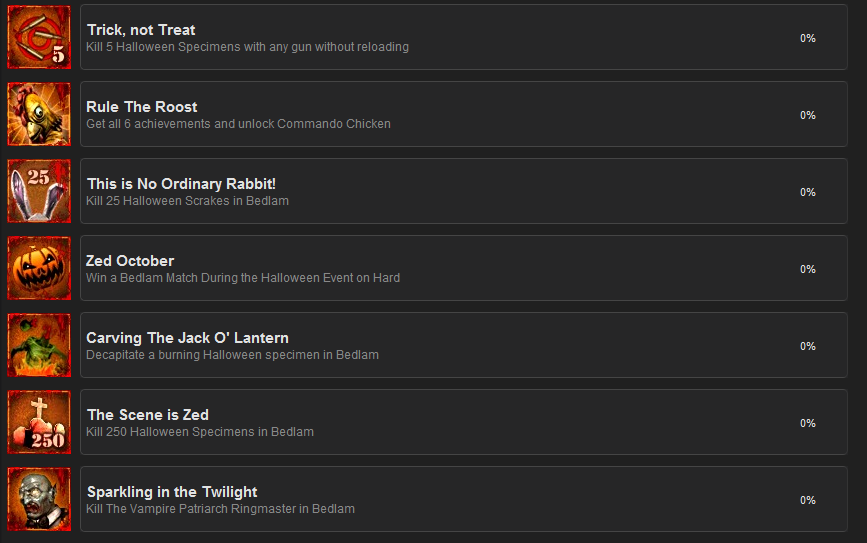Click description about Kill 25 Halloween Scrakes
This screenshot has width=867, height=543.
tap(187, 201)
